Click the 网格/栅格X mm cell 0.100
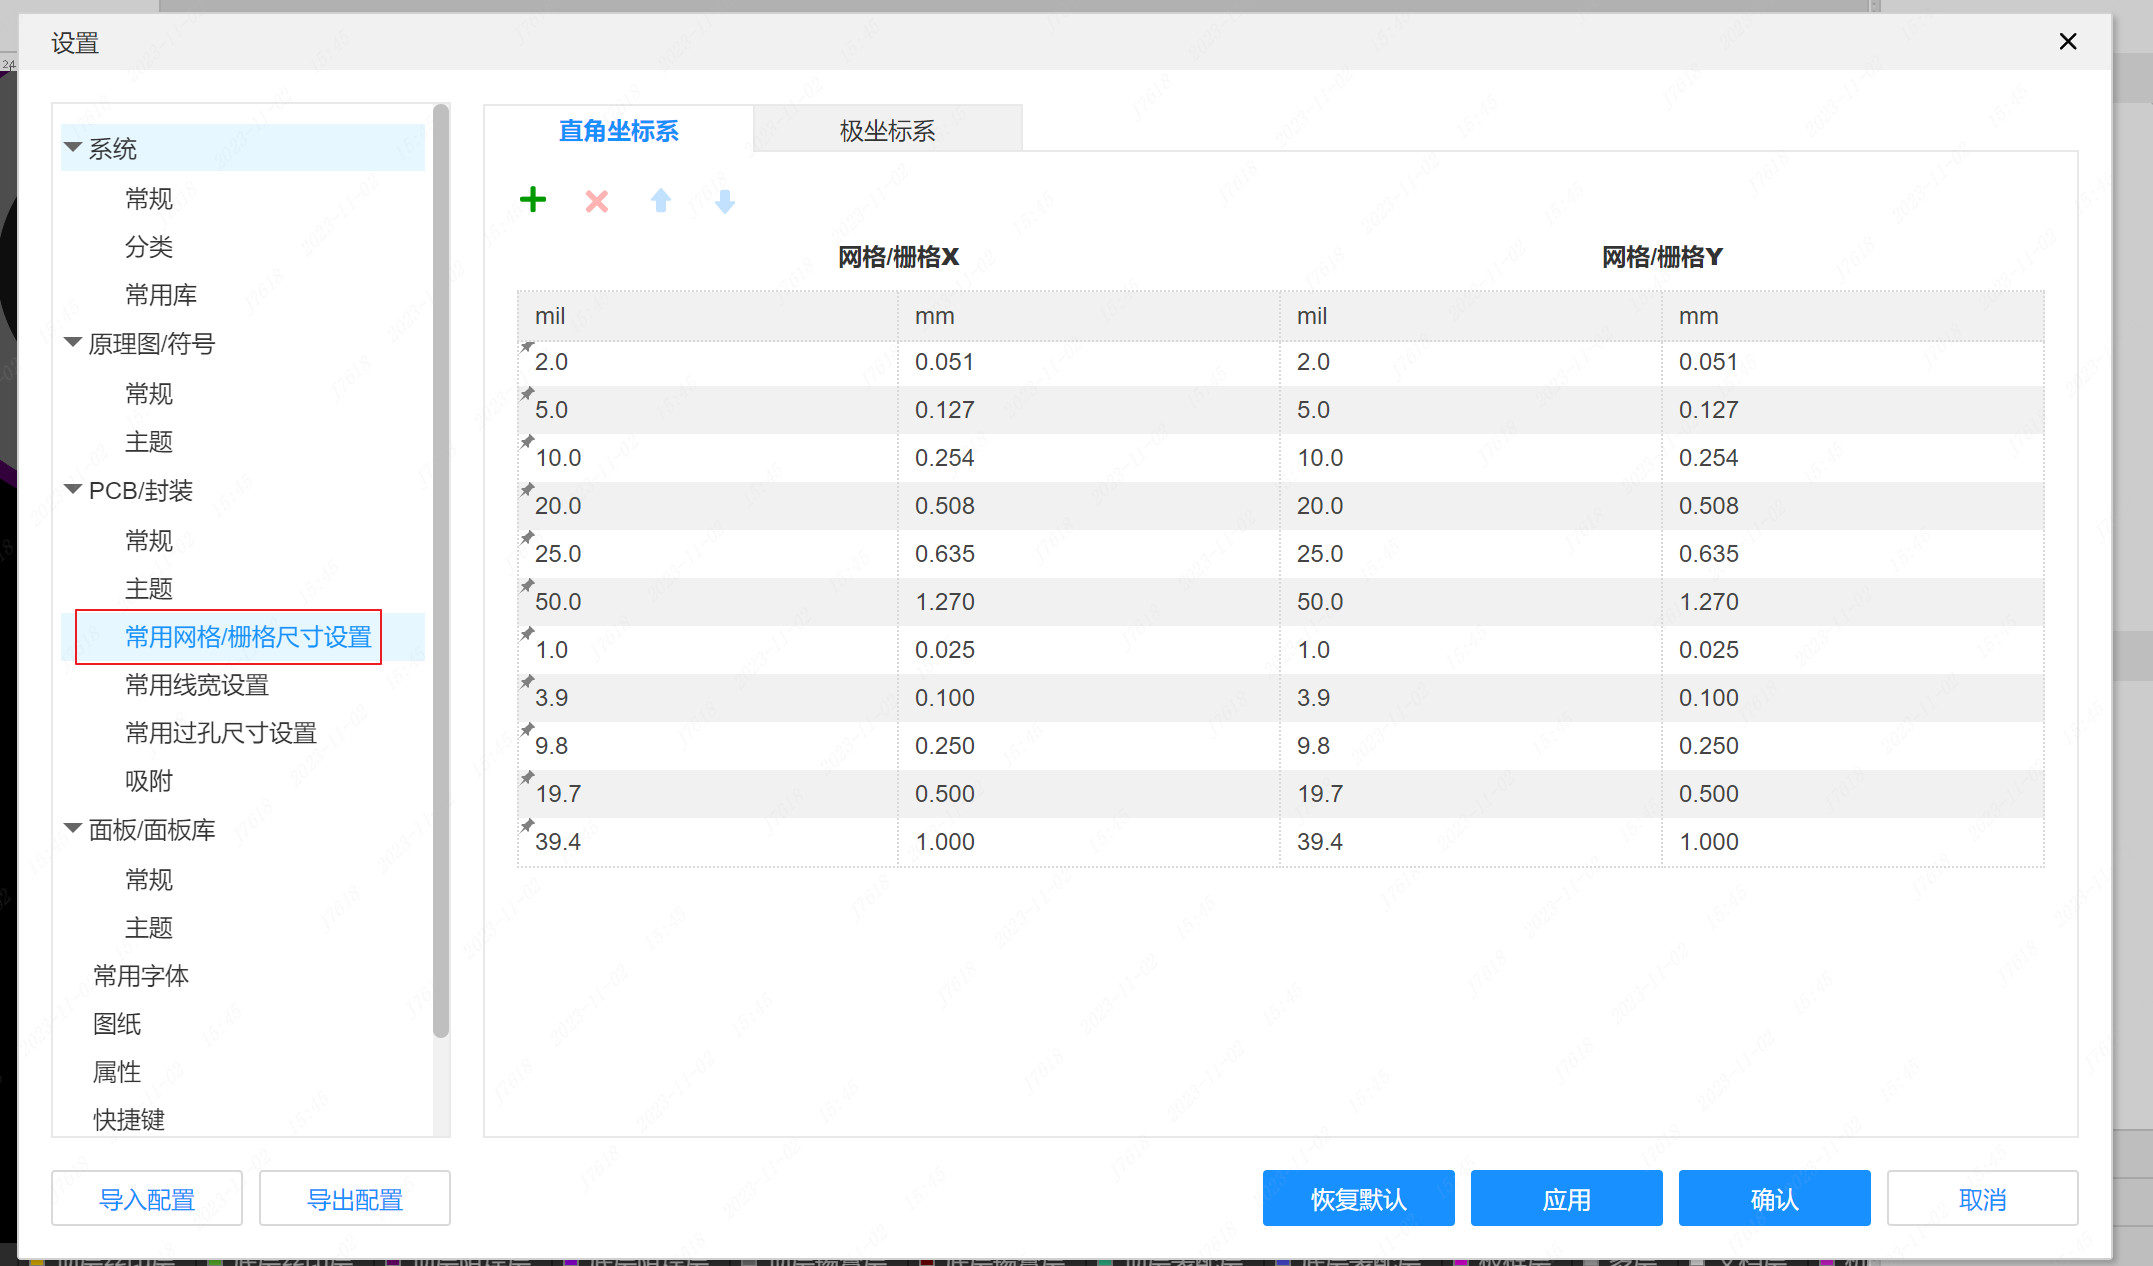The width and height of the screenshot is (2153, 1266). point(1088,698)
